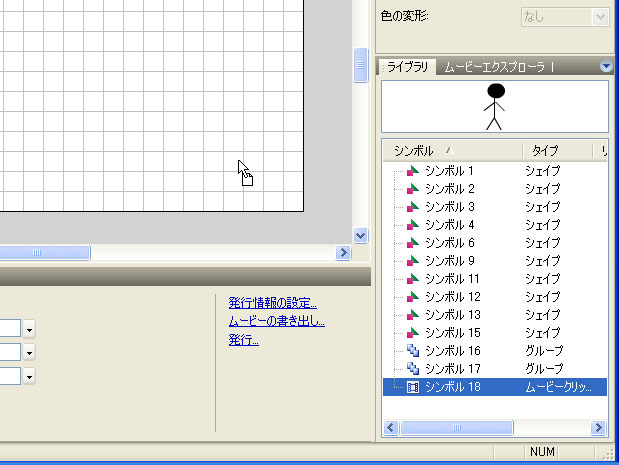Select the シンボル 18 row name

coord(453,387)
